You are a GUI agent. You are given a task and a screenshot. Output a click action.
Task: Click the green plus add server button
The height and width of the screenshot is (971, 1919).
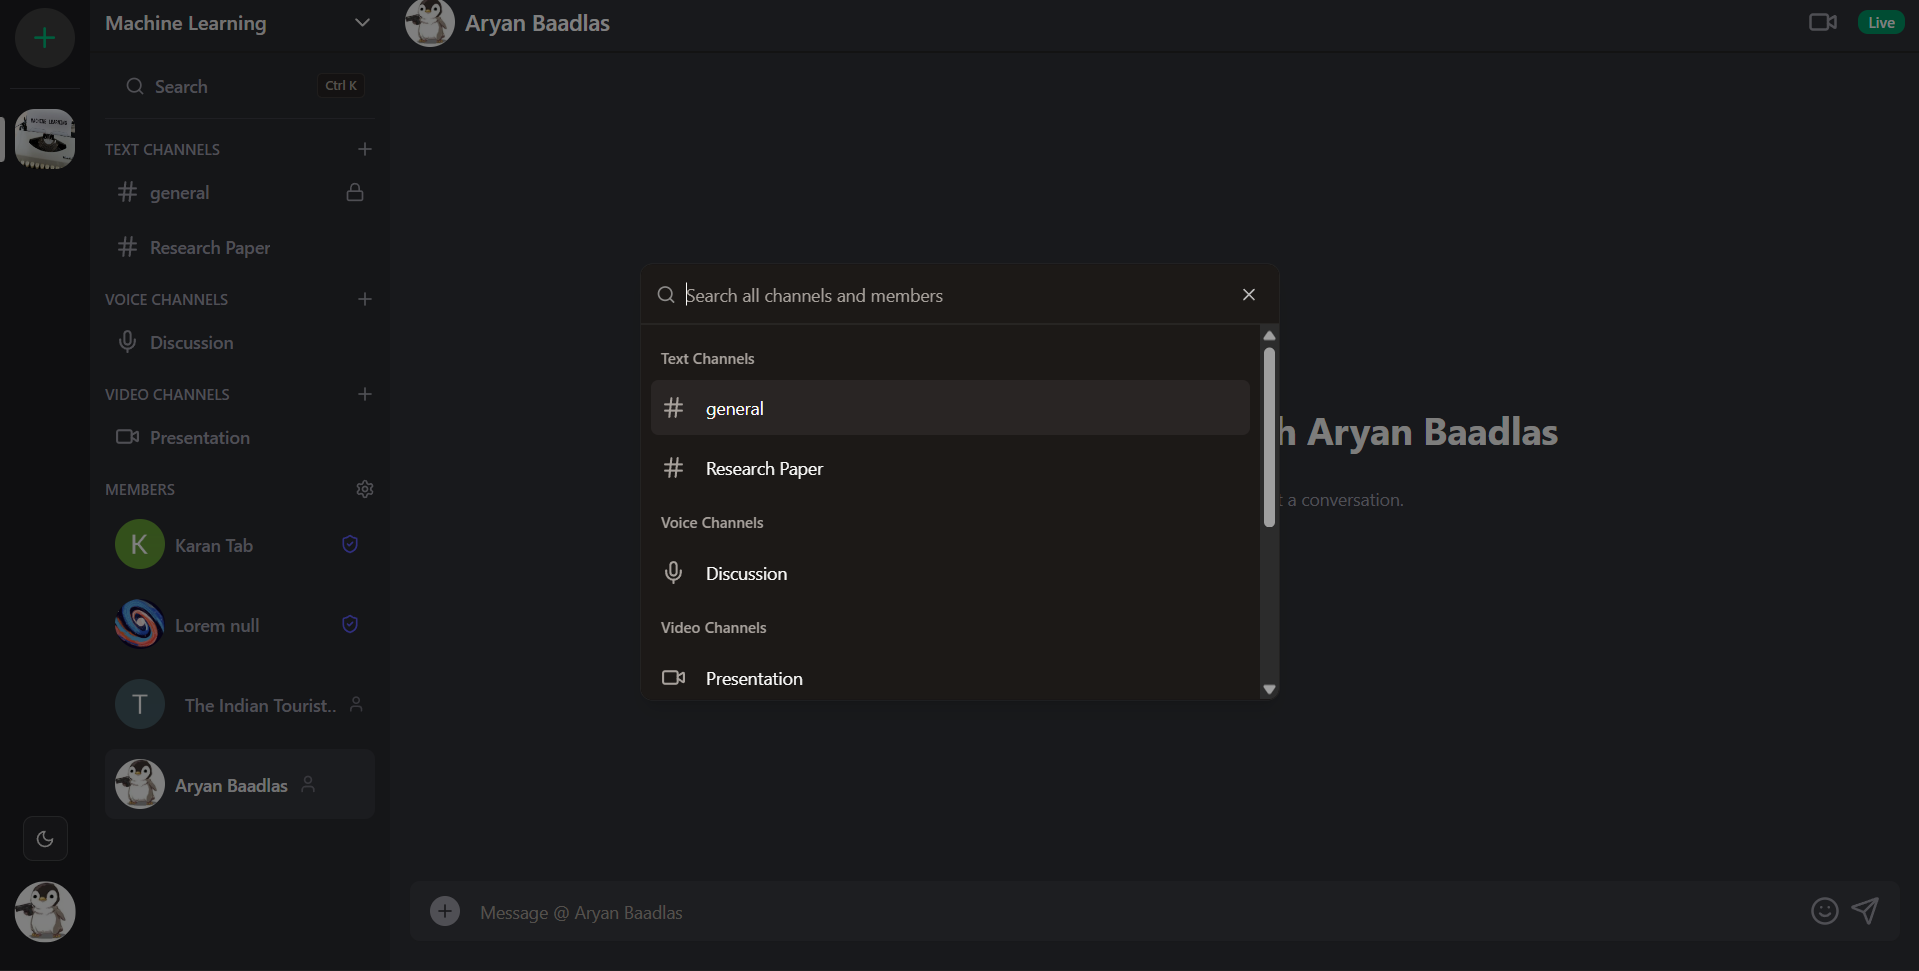(44, 39)
